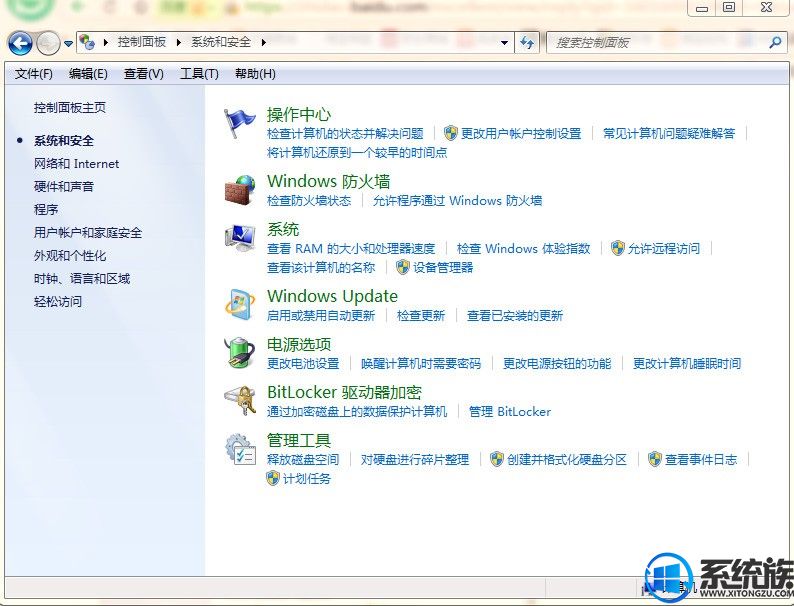
Task: Click the search magnifier icon
Action: pos(775,43)
